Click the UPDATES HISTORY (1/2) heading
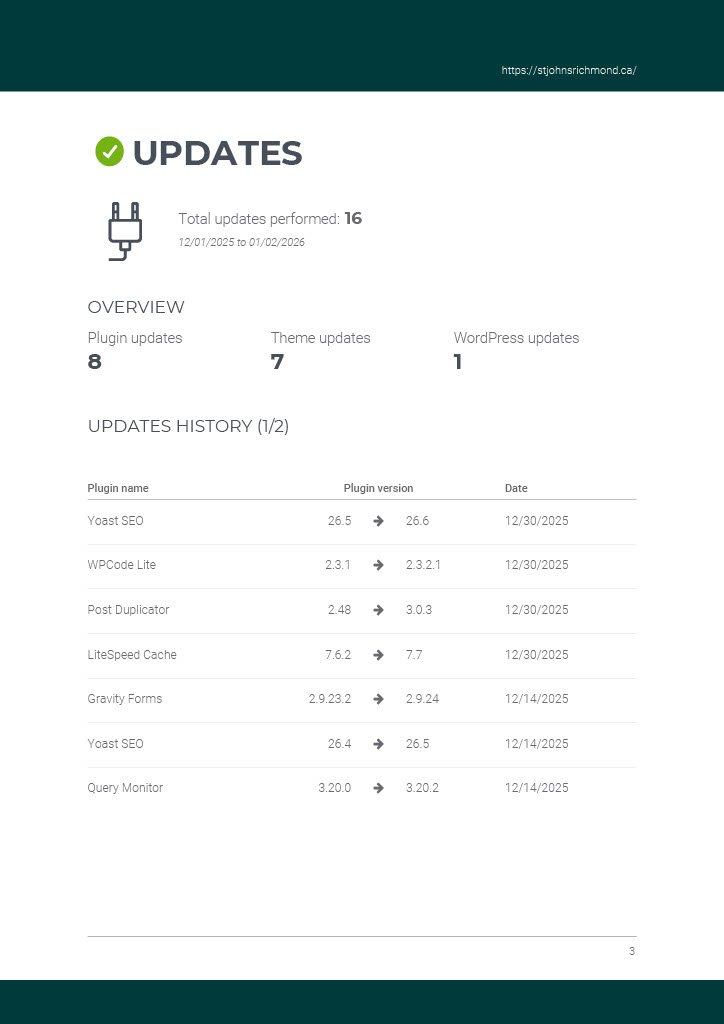 pos(188,426)
